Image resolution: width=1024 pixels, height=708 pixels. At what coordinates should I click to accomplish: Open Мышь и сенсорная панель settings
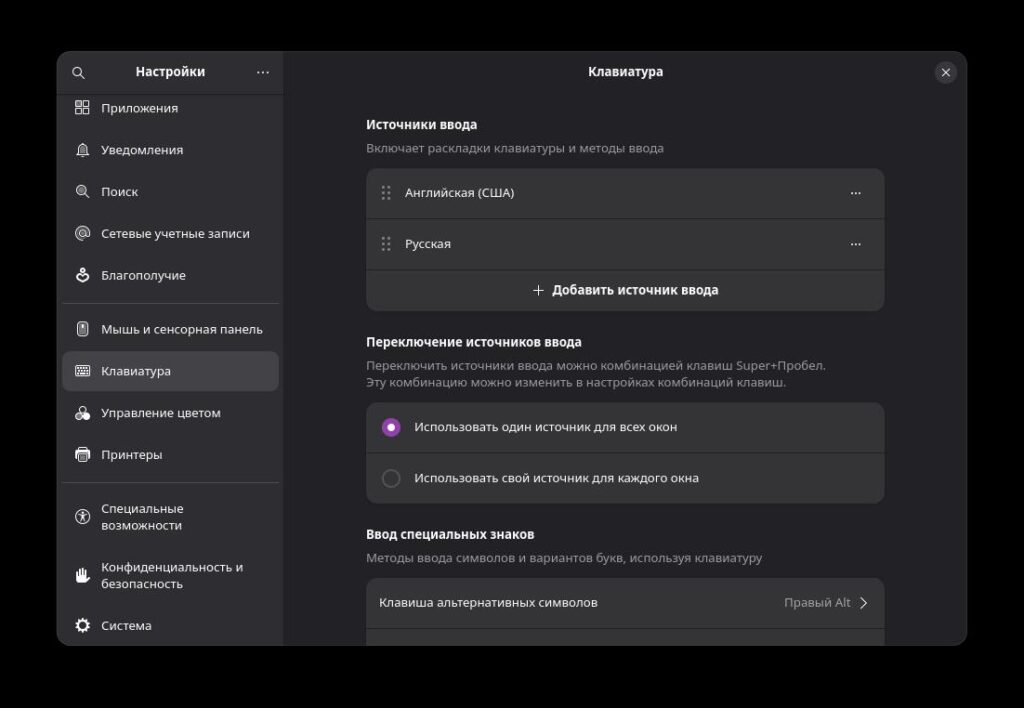click(x=181, y=329)
